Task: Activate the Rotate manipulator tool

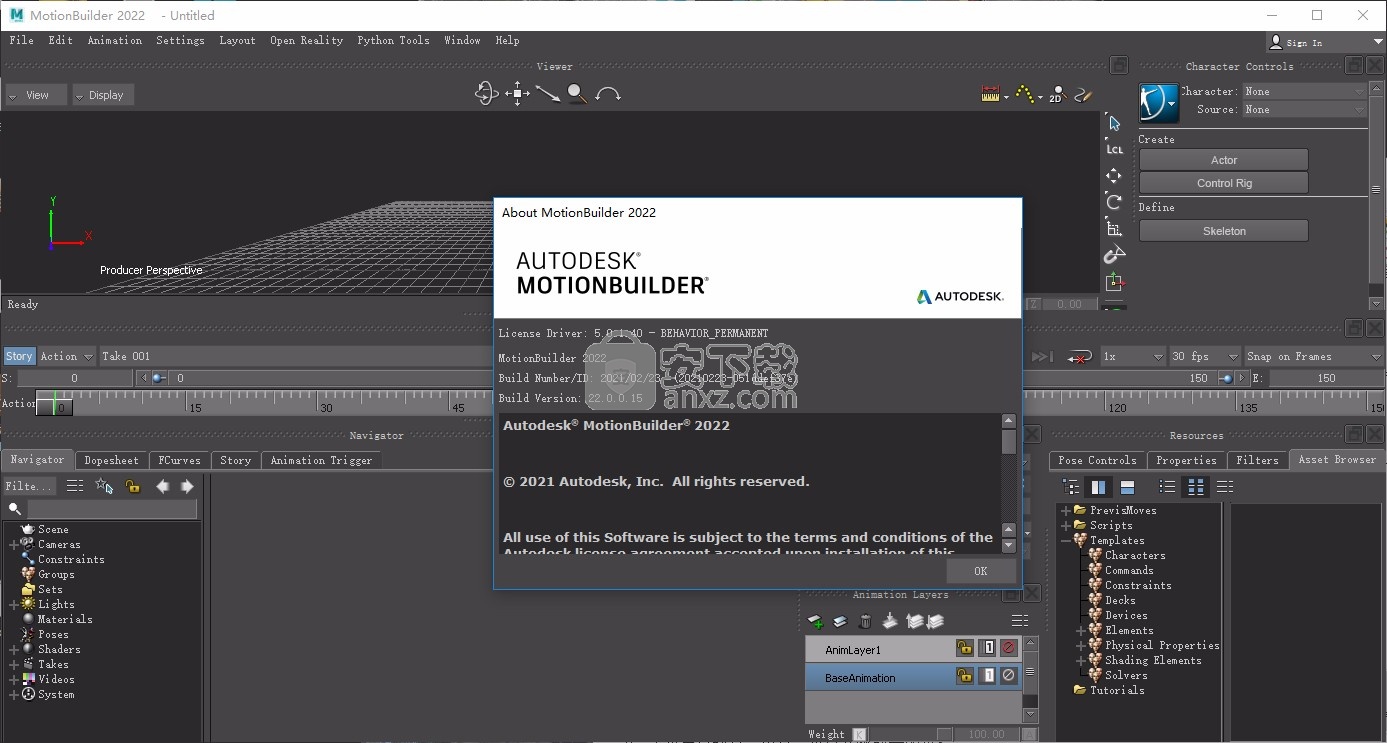Action: click(x=1114, y=202)
